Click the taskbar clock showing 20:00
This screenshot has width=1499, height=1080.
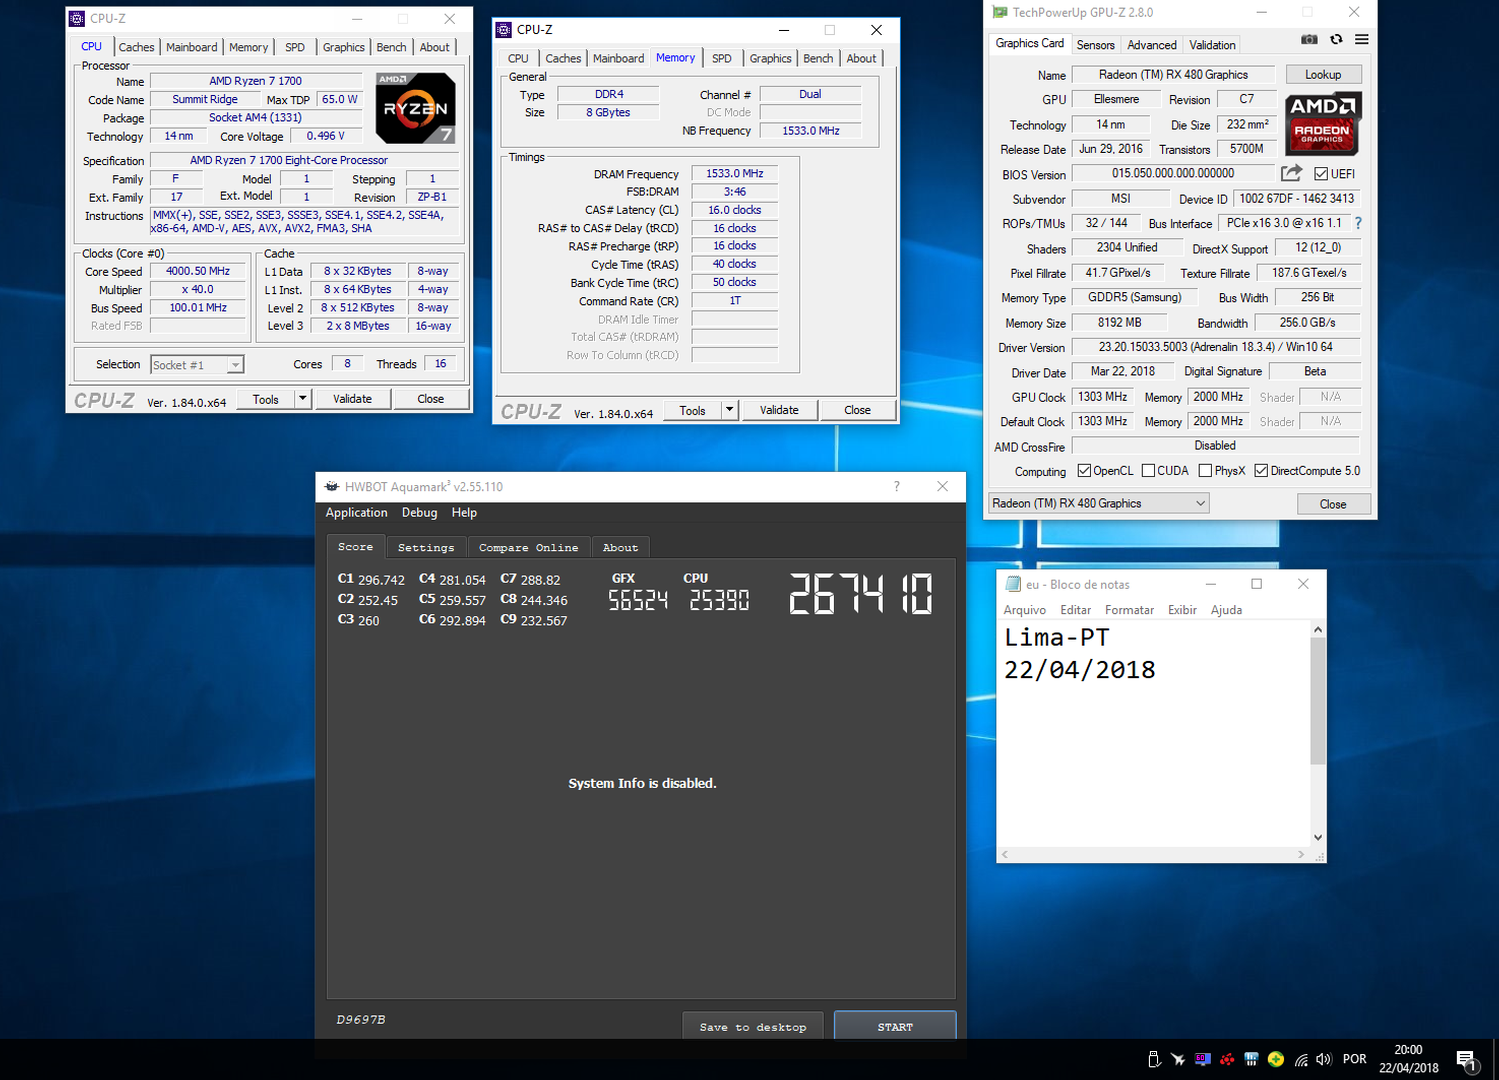tap(1408, 1059)
